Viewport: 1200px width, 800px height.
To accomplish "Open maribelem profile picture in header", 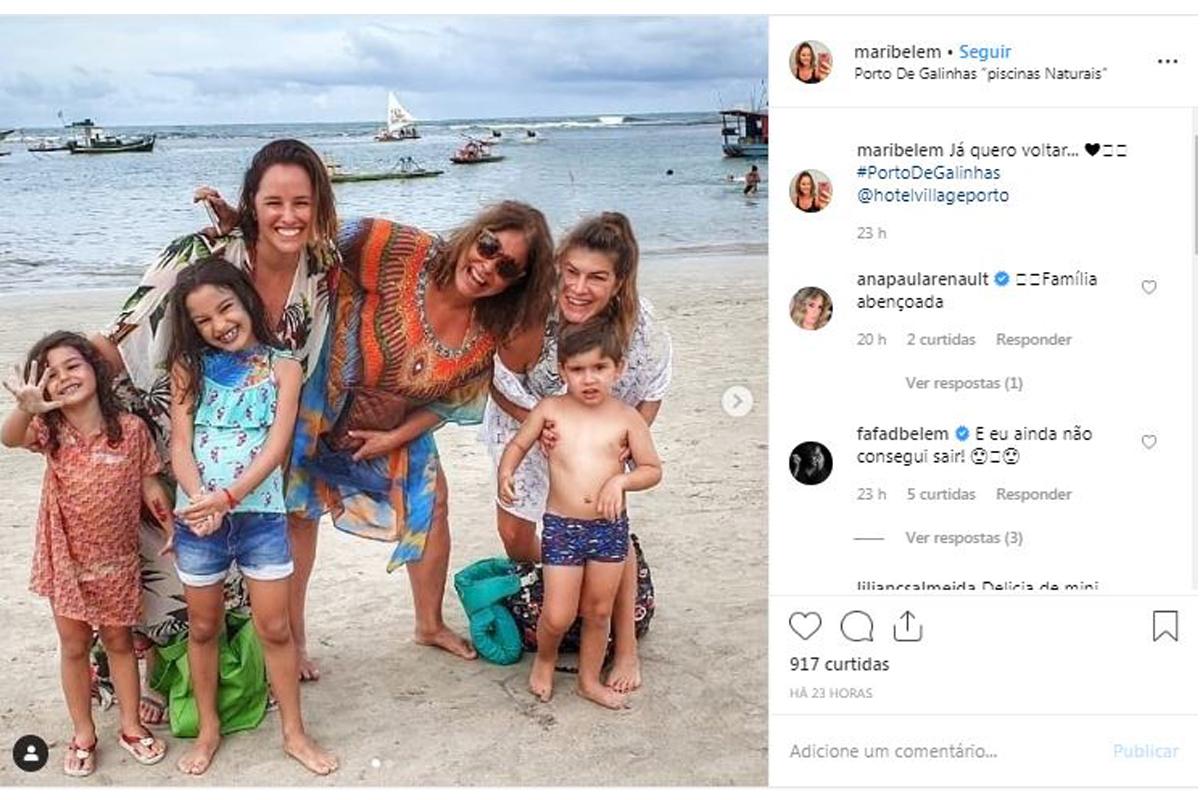I will click(810, 62).
